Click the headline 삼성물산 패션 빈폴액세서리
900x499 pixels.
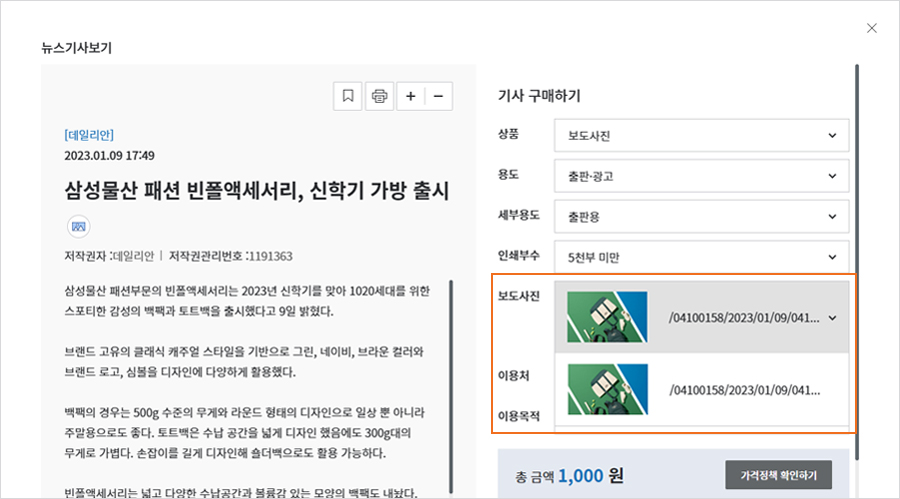(x=257, y=191)
